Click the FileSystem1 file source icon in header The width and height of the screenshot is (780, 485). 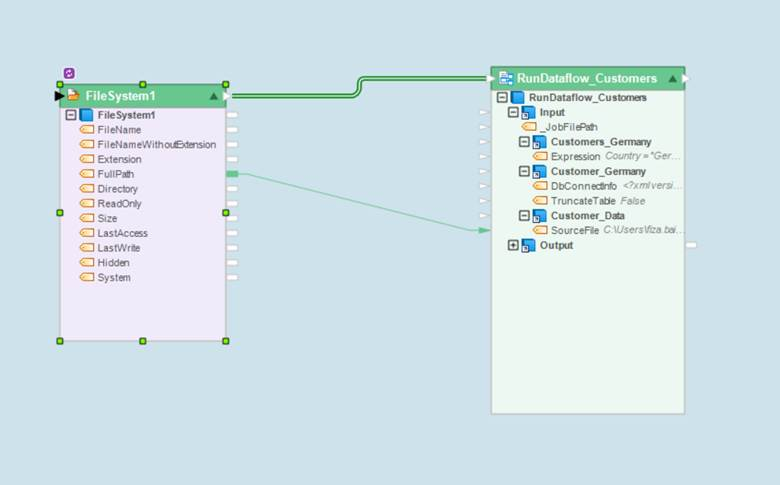pyautogui.click(x=74, y=96)
